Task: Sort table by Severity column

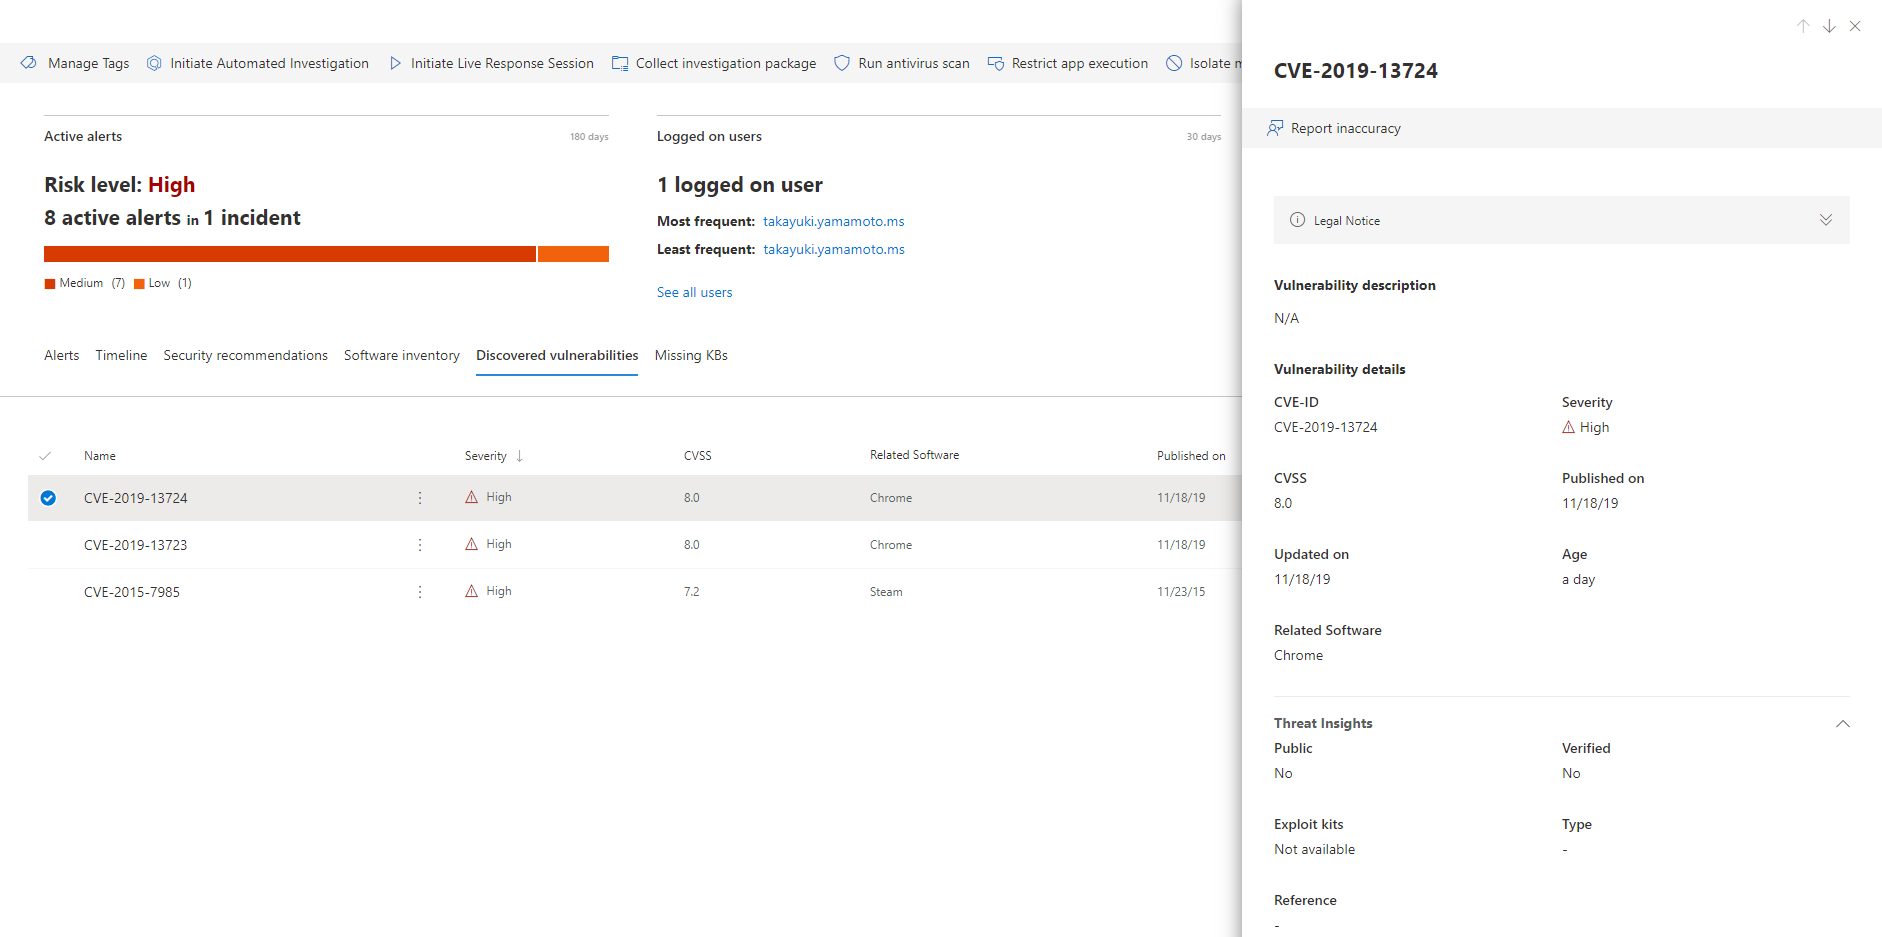Action: 486,456
